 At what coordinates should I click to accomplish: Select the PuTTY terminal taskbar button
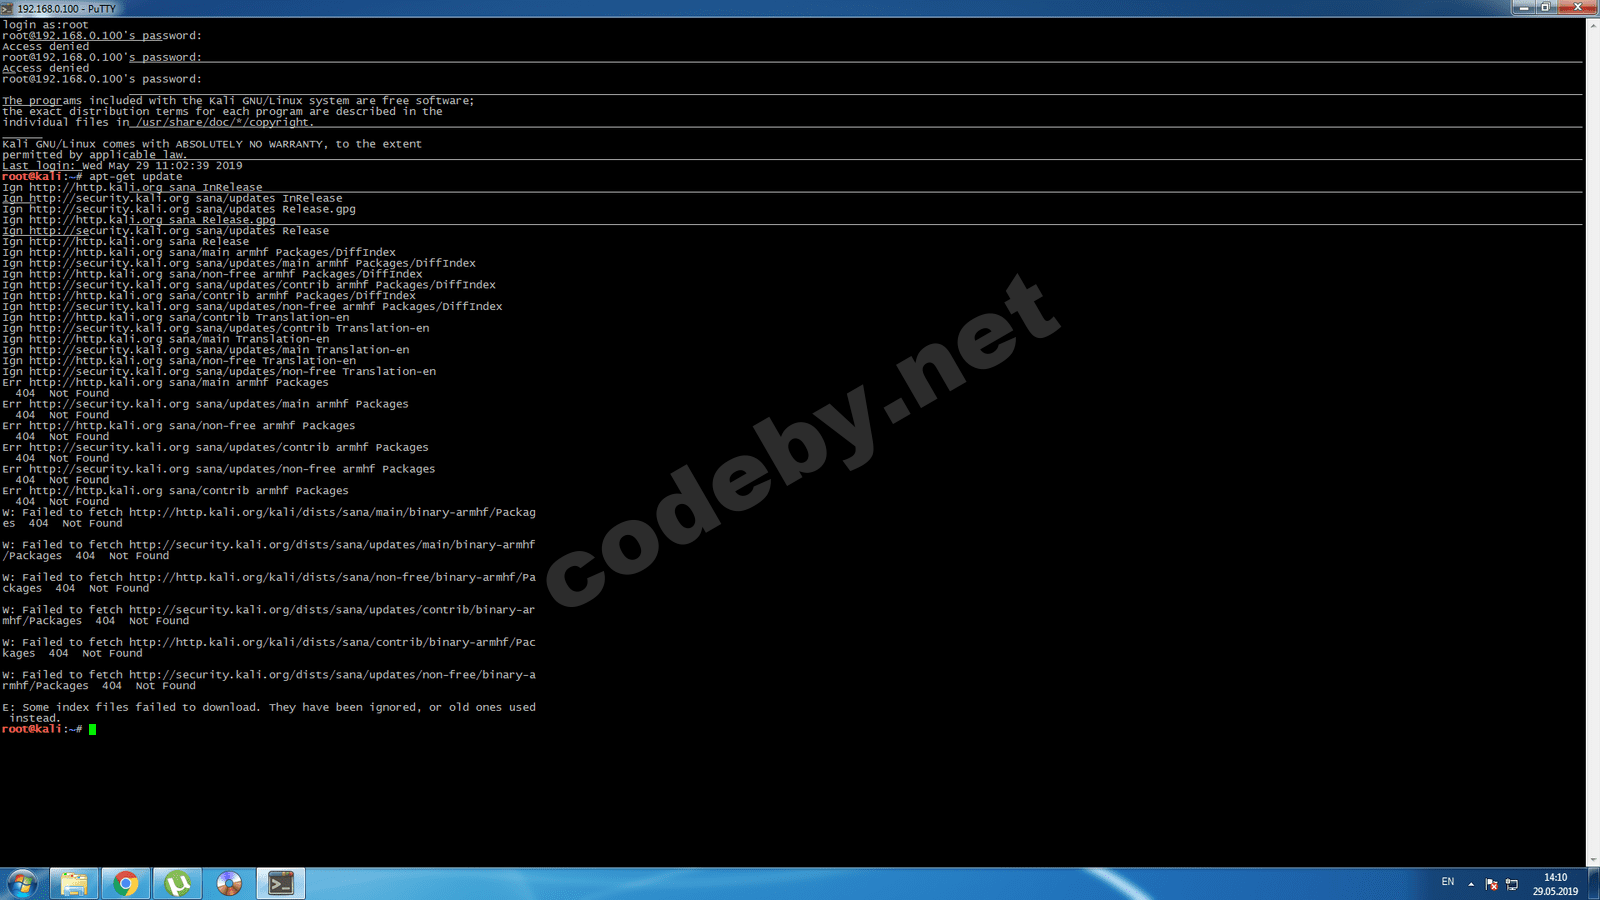pyautogui.click(x=281, y=884)
